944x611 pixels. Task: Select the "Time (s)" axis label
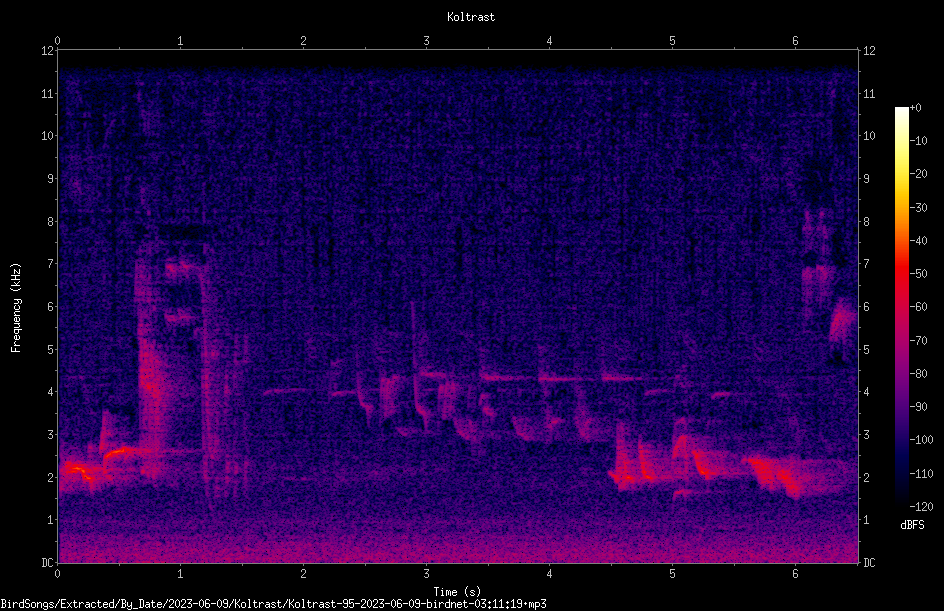[x=457, y=592]
